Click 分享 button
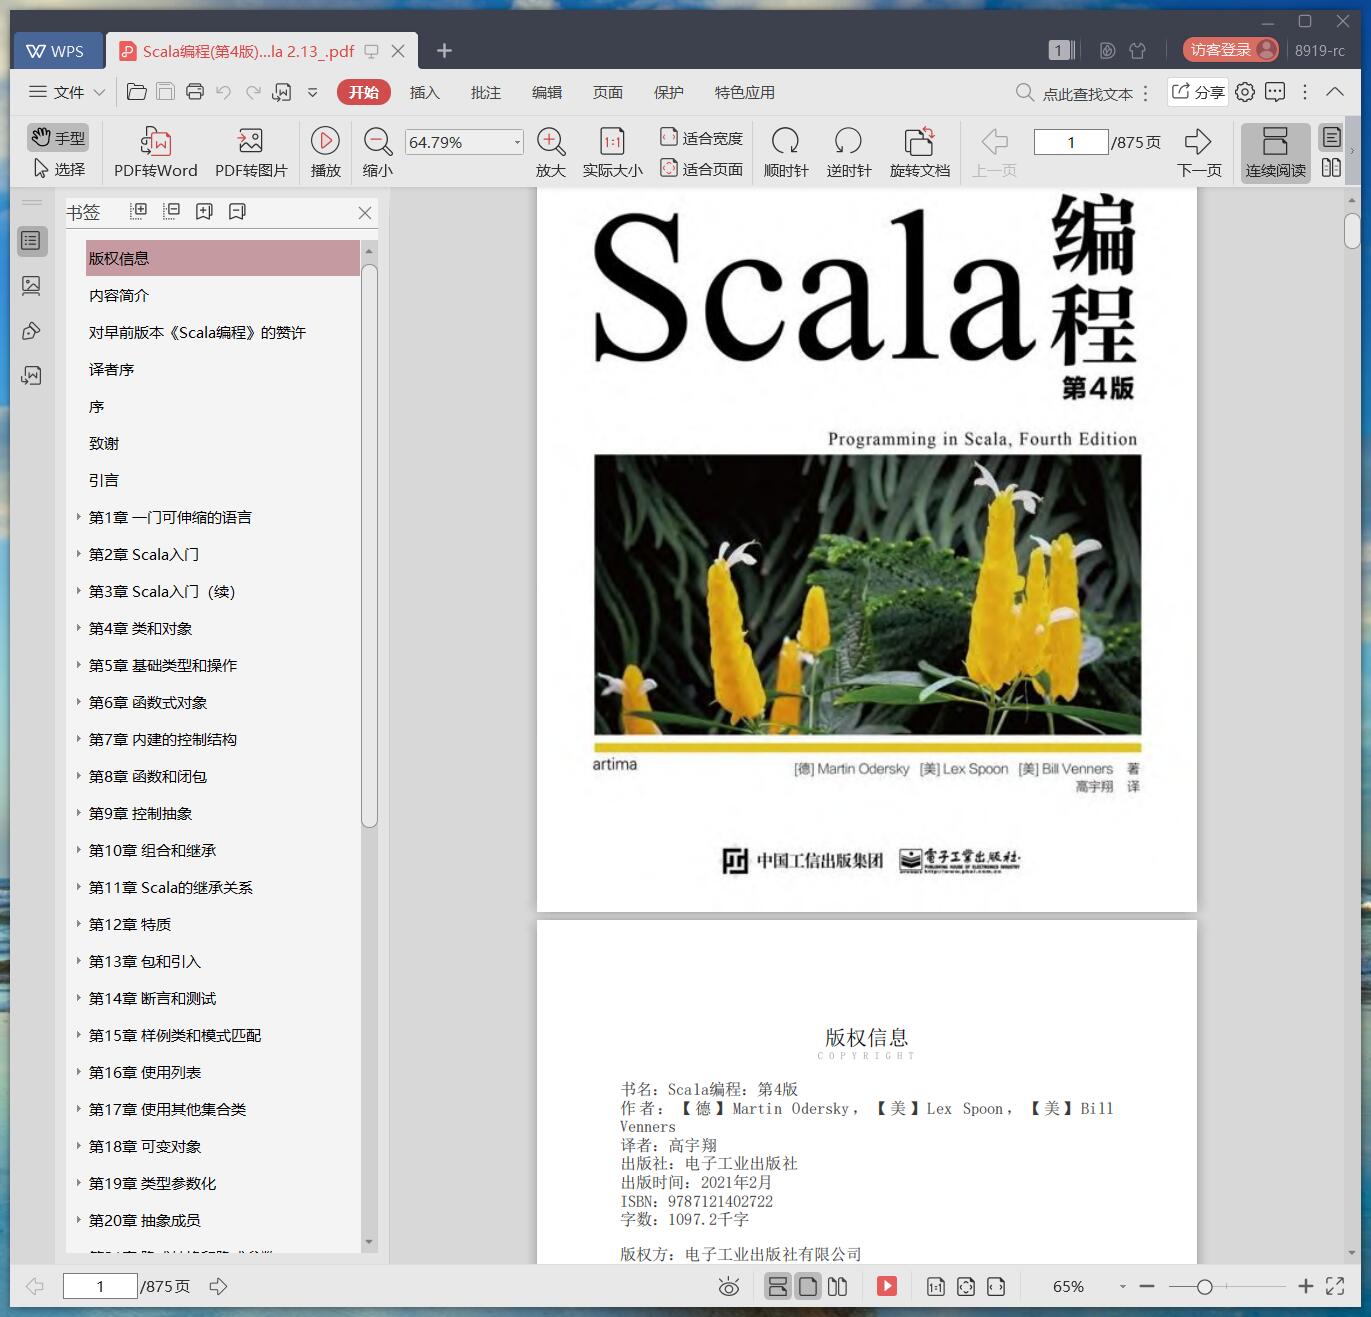Screen dimensions: 1371x1317 1198,92
